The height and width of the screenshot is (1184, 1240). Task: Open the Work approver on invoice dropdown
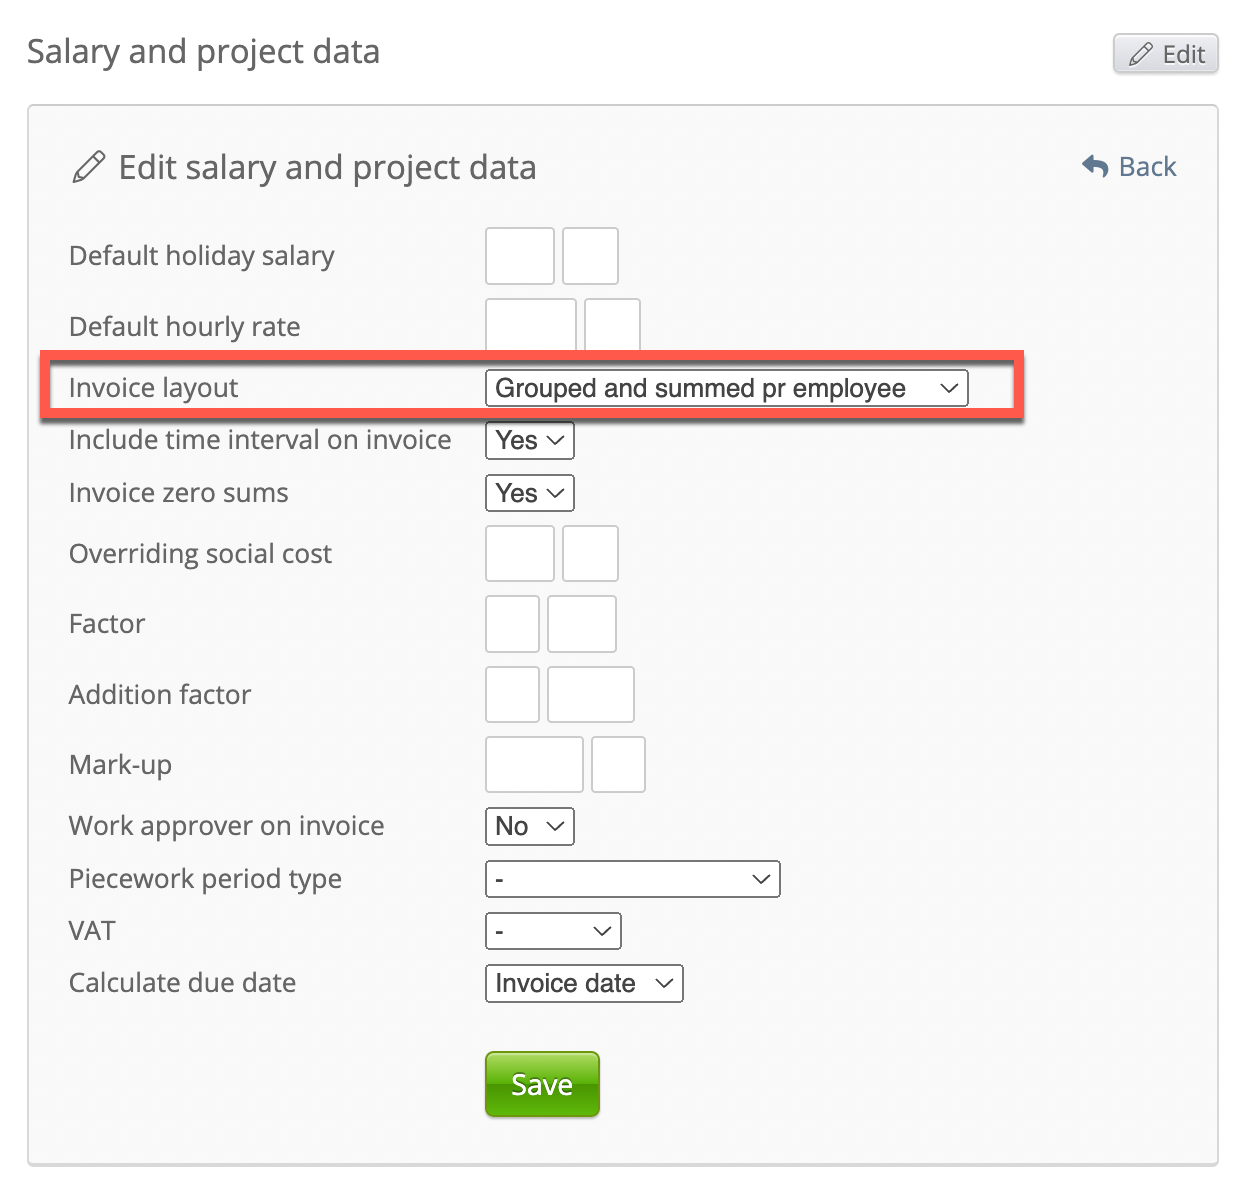tap(529, 826)
